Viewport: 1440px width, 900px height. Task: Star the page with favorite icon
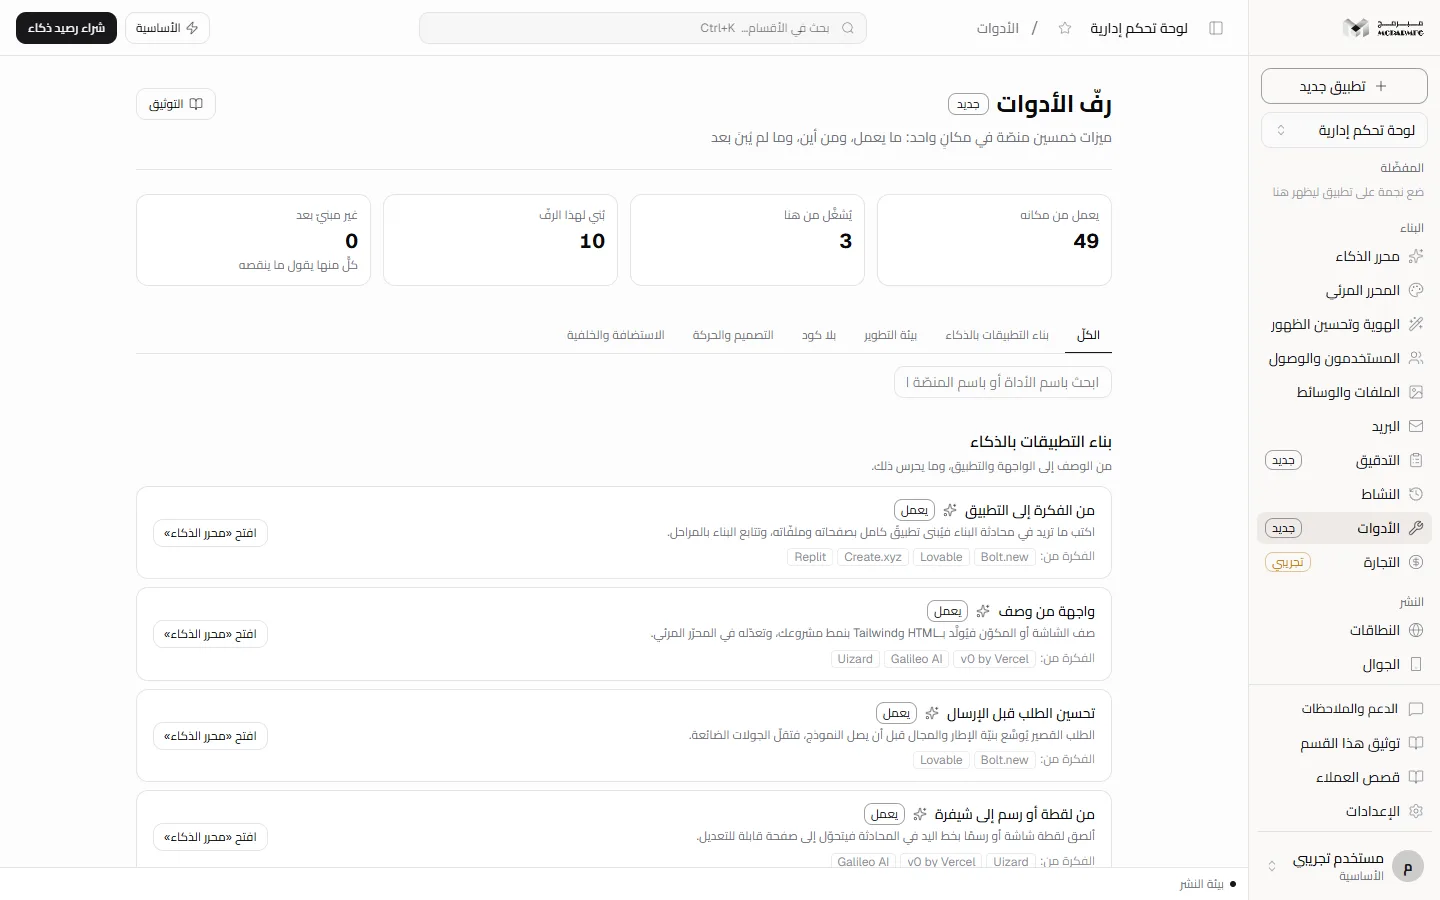click(1065, 28)
